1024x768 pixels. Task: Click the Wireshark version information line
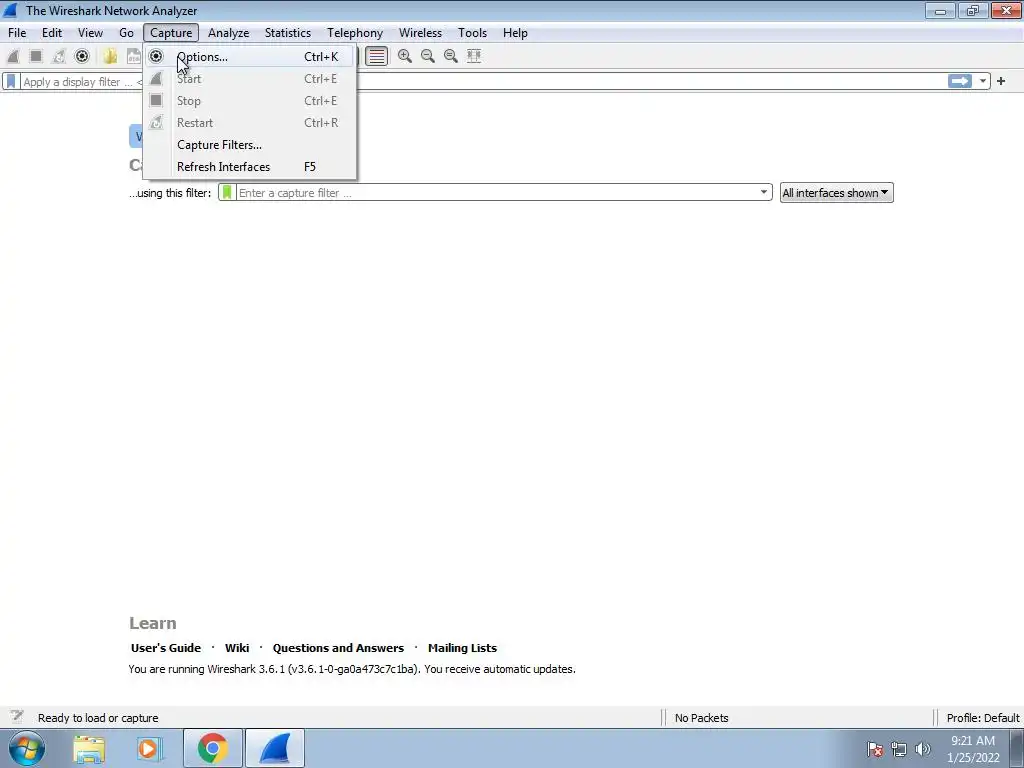point(352,669)
